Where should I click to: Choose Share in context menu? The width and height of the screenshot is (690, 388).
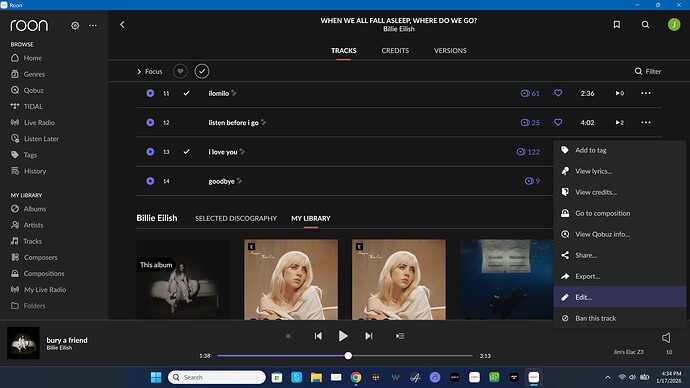[620, 255]
